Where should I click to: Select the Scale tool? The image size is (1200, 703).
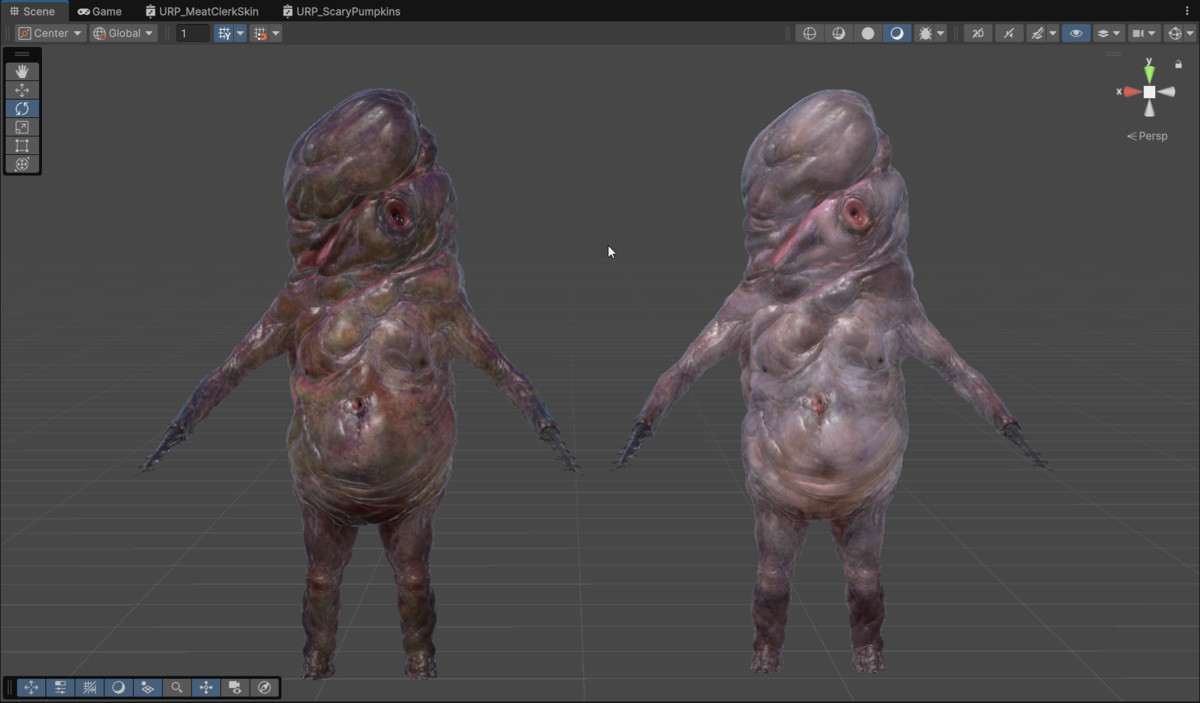pos(22,127)
